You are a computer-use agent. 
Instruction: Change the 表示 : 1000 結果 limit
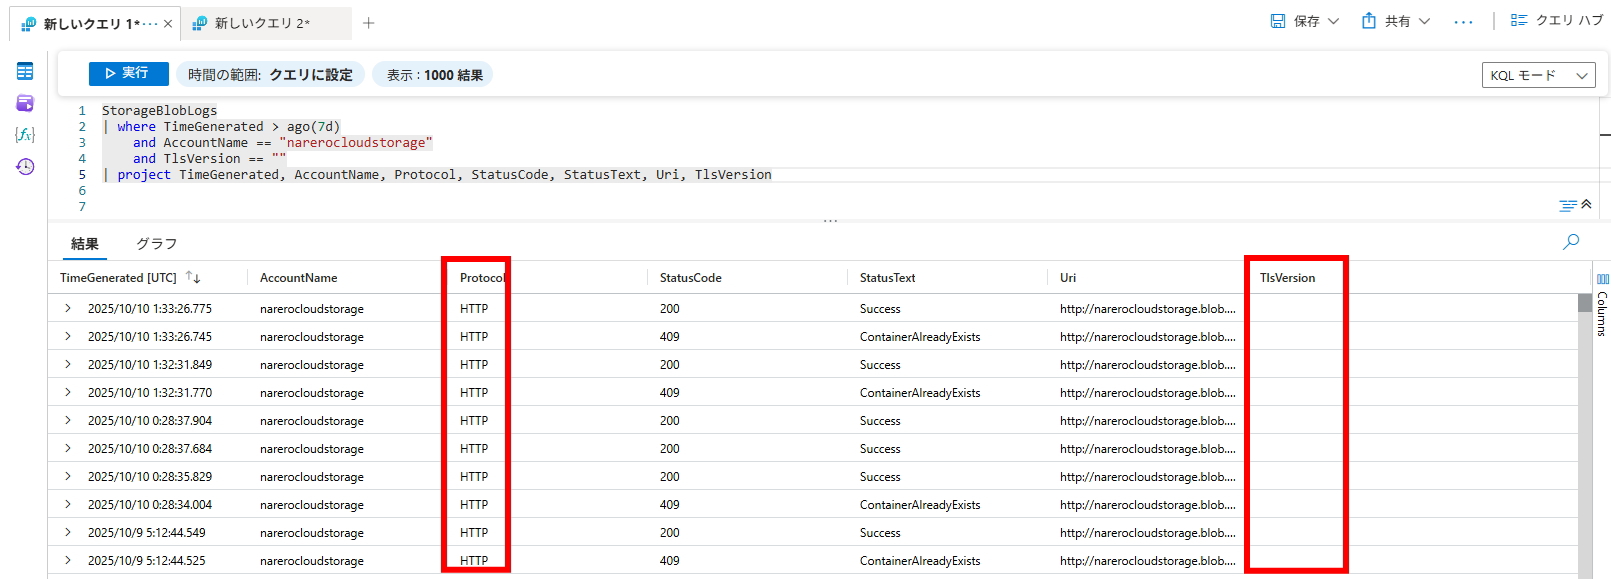pyautogui.click(x=434, y=75)
